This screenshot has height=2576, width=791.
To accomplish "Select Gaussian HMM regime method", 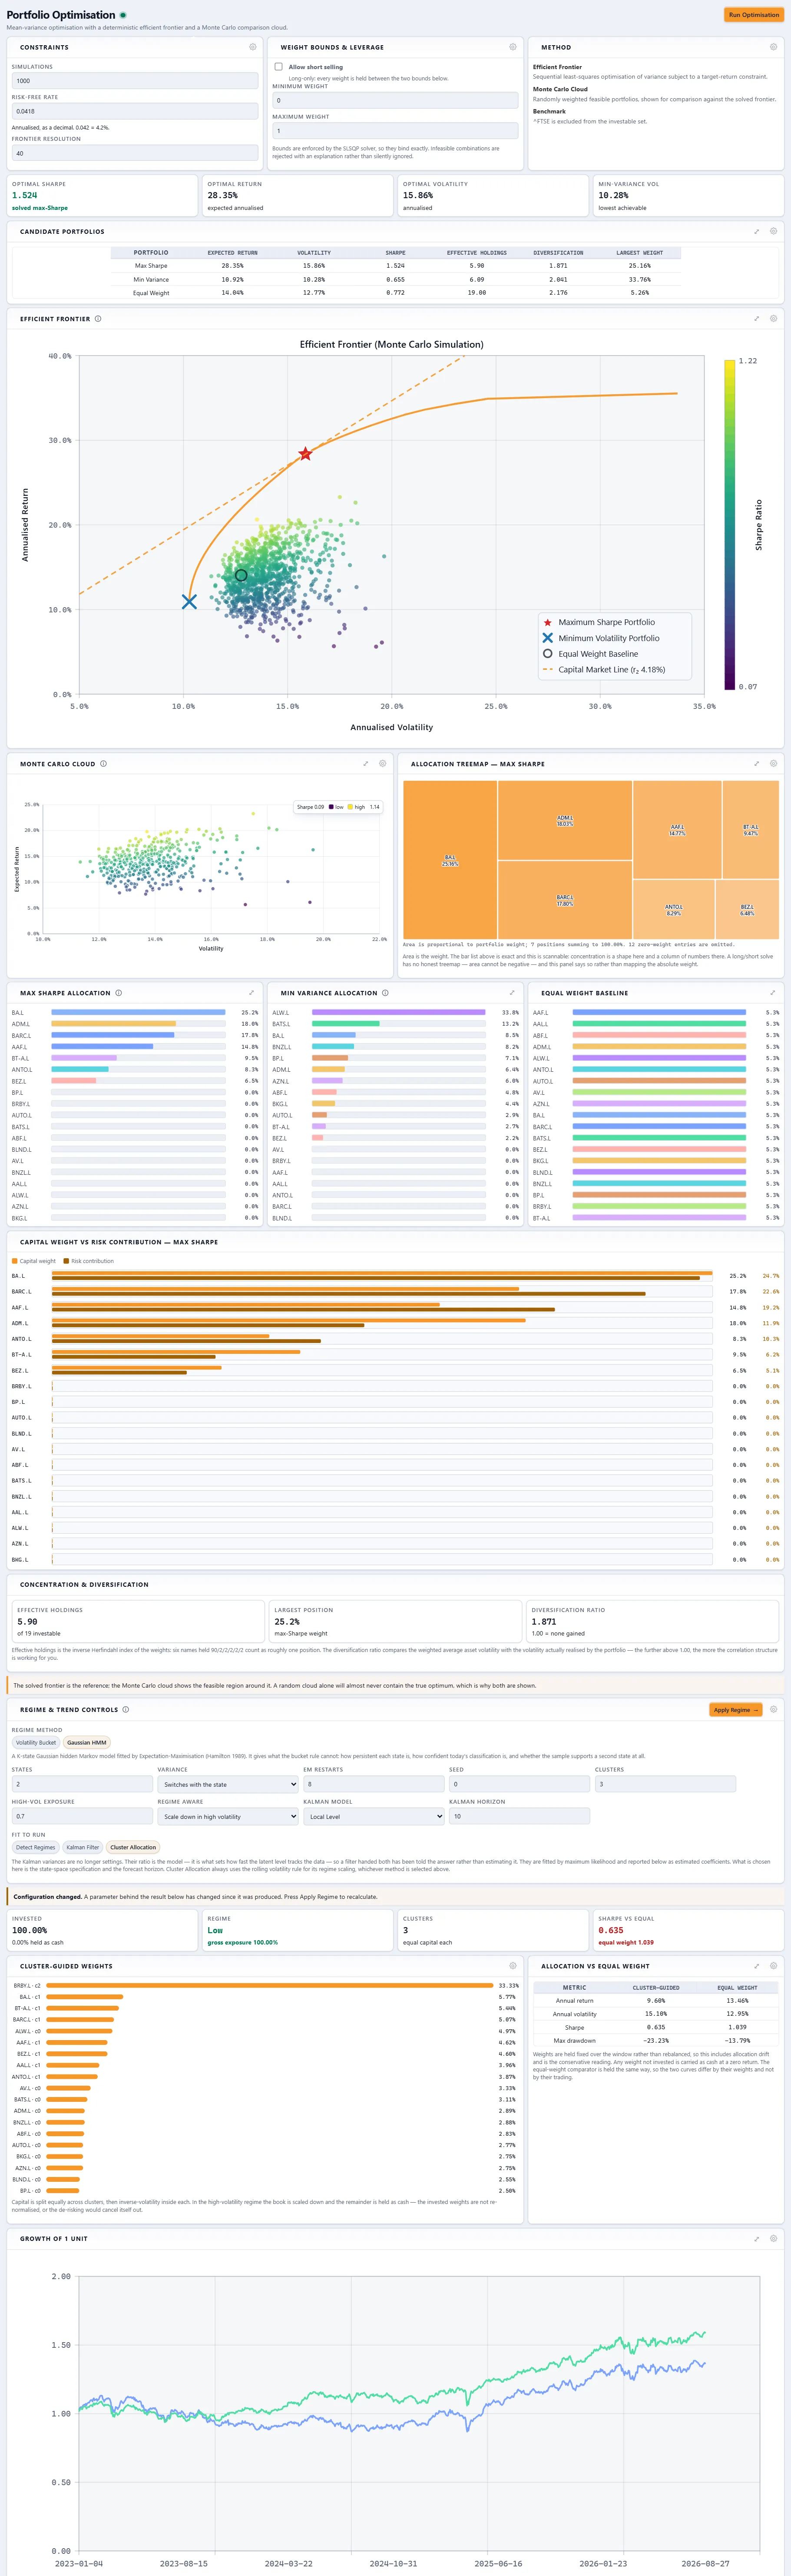I will tap(87, 1742).
